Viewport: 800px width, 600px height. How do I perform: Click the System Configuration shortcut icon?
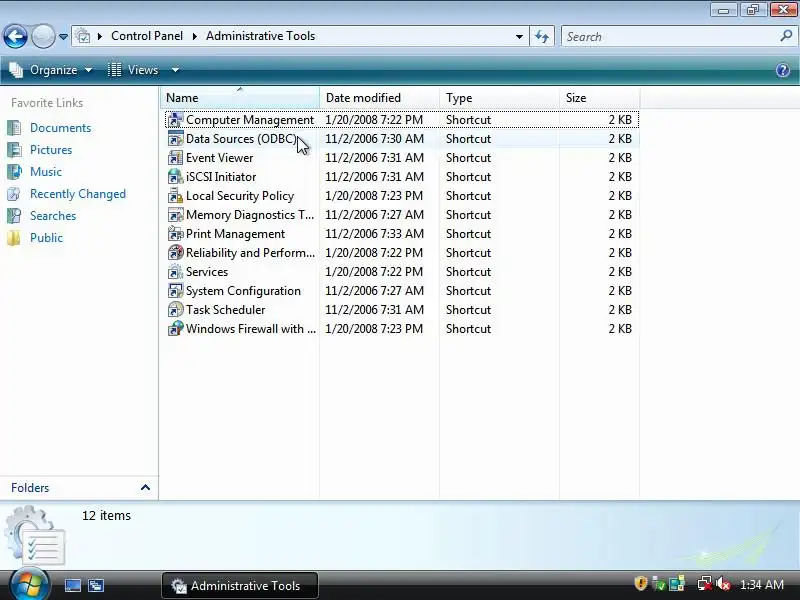pos(176,291)
